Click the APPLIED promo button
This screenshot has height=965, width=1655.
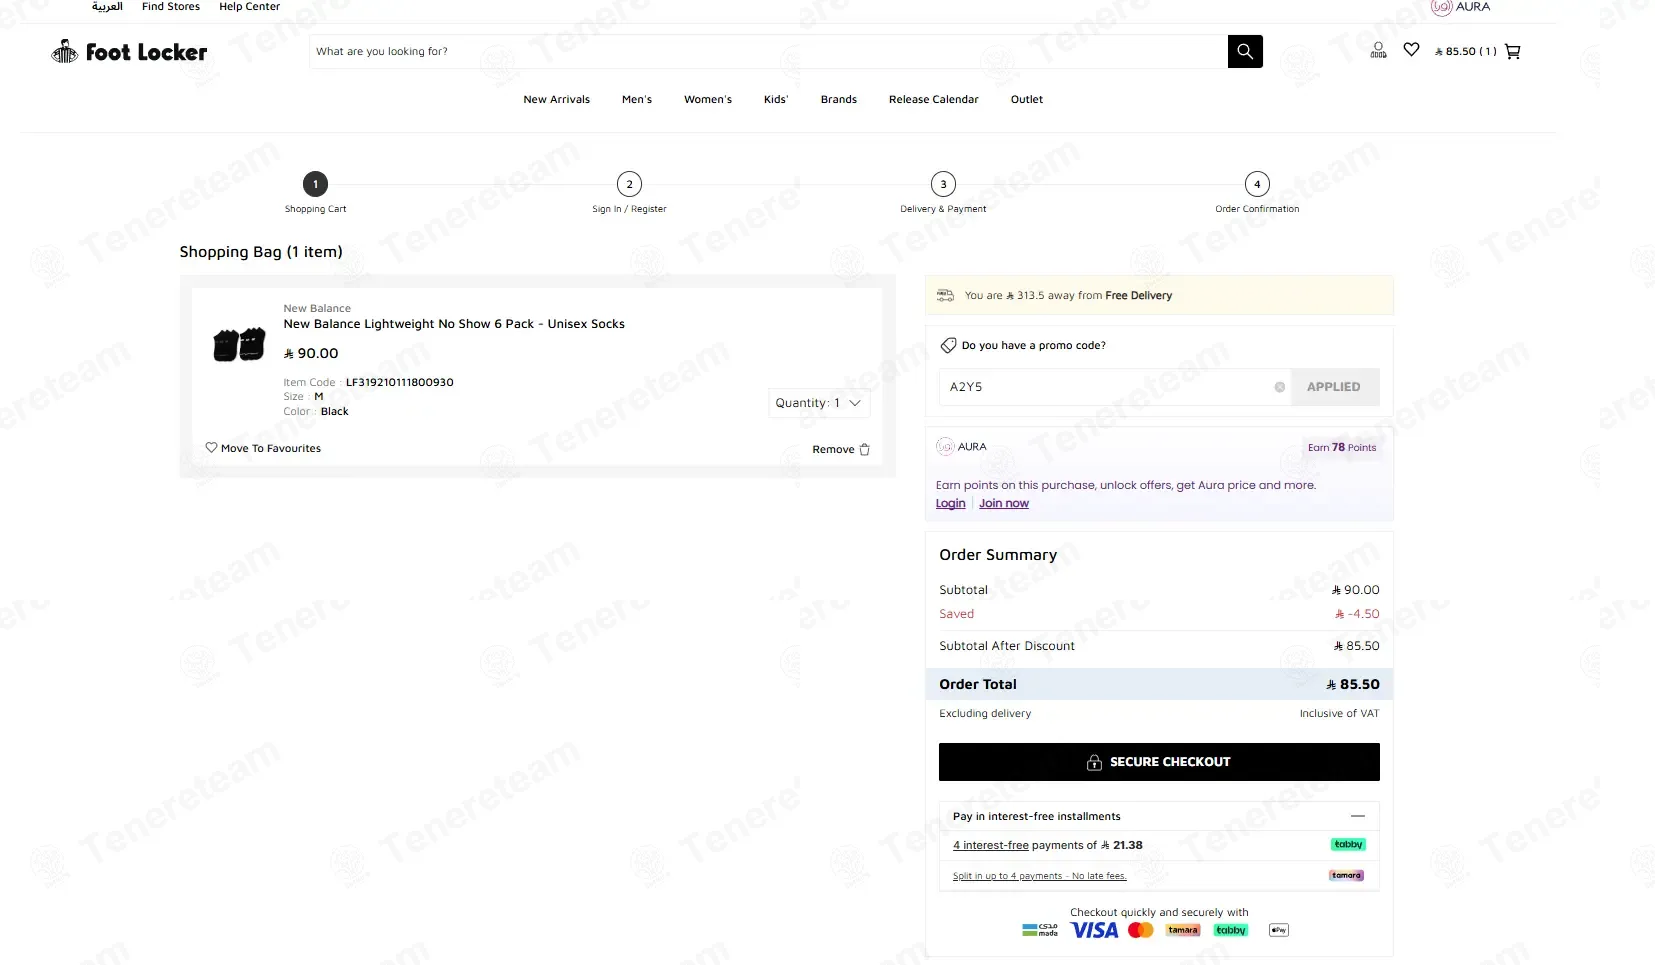[1334, 387]
